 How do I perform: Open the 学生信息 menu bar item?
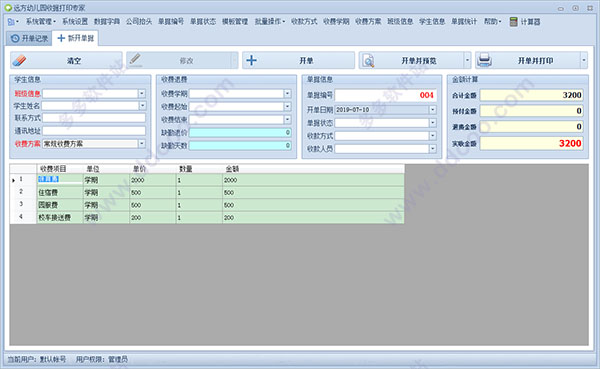[432, 22]
